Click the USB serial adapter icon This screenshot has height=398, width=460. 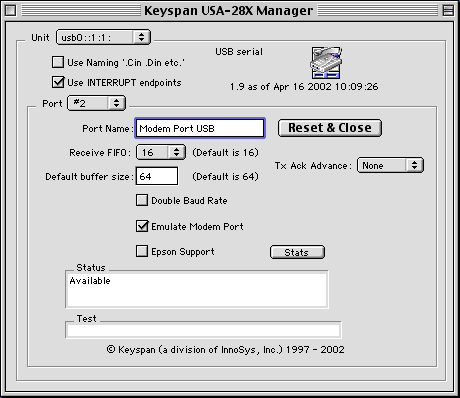pyautogui.click(x=326, y=63)
